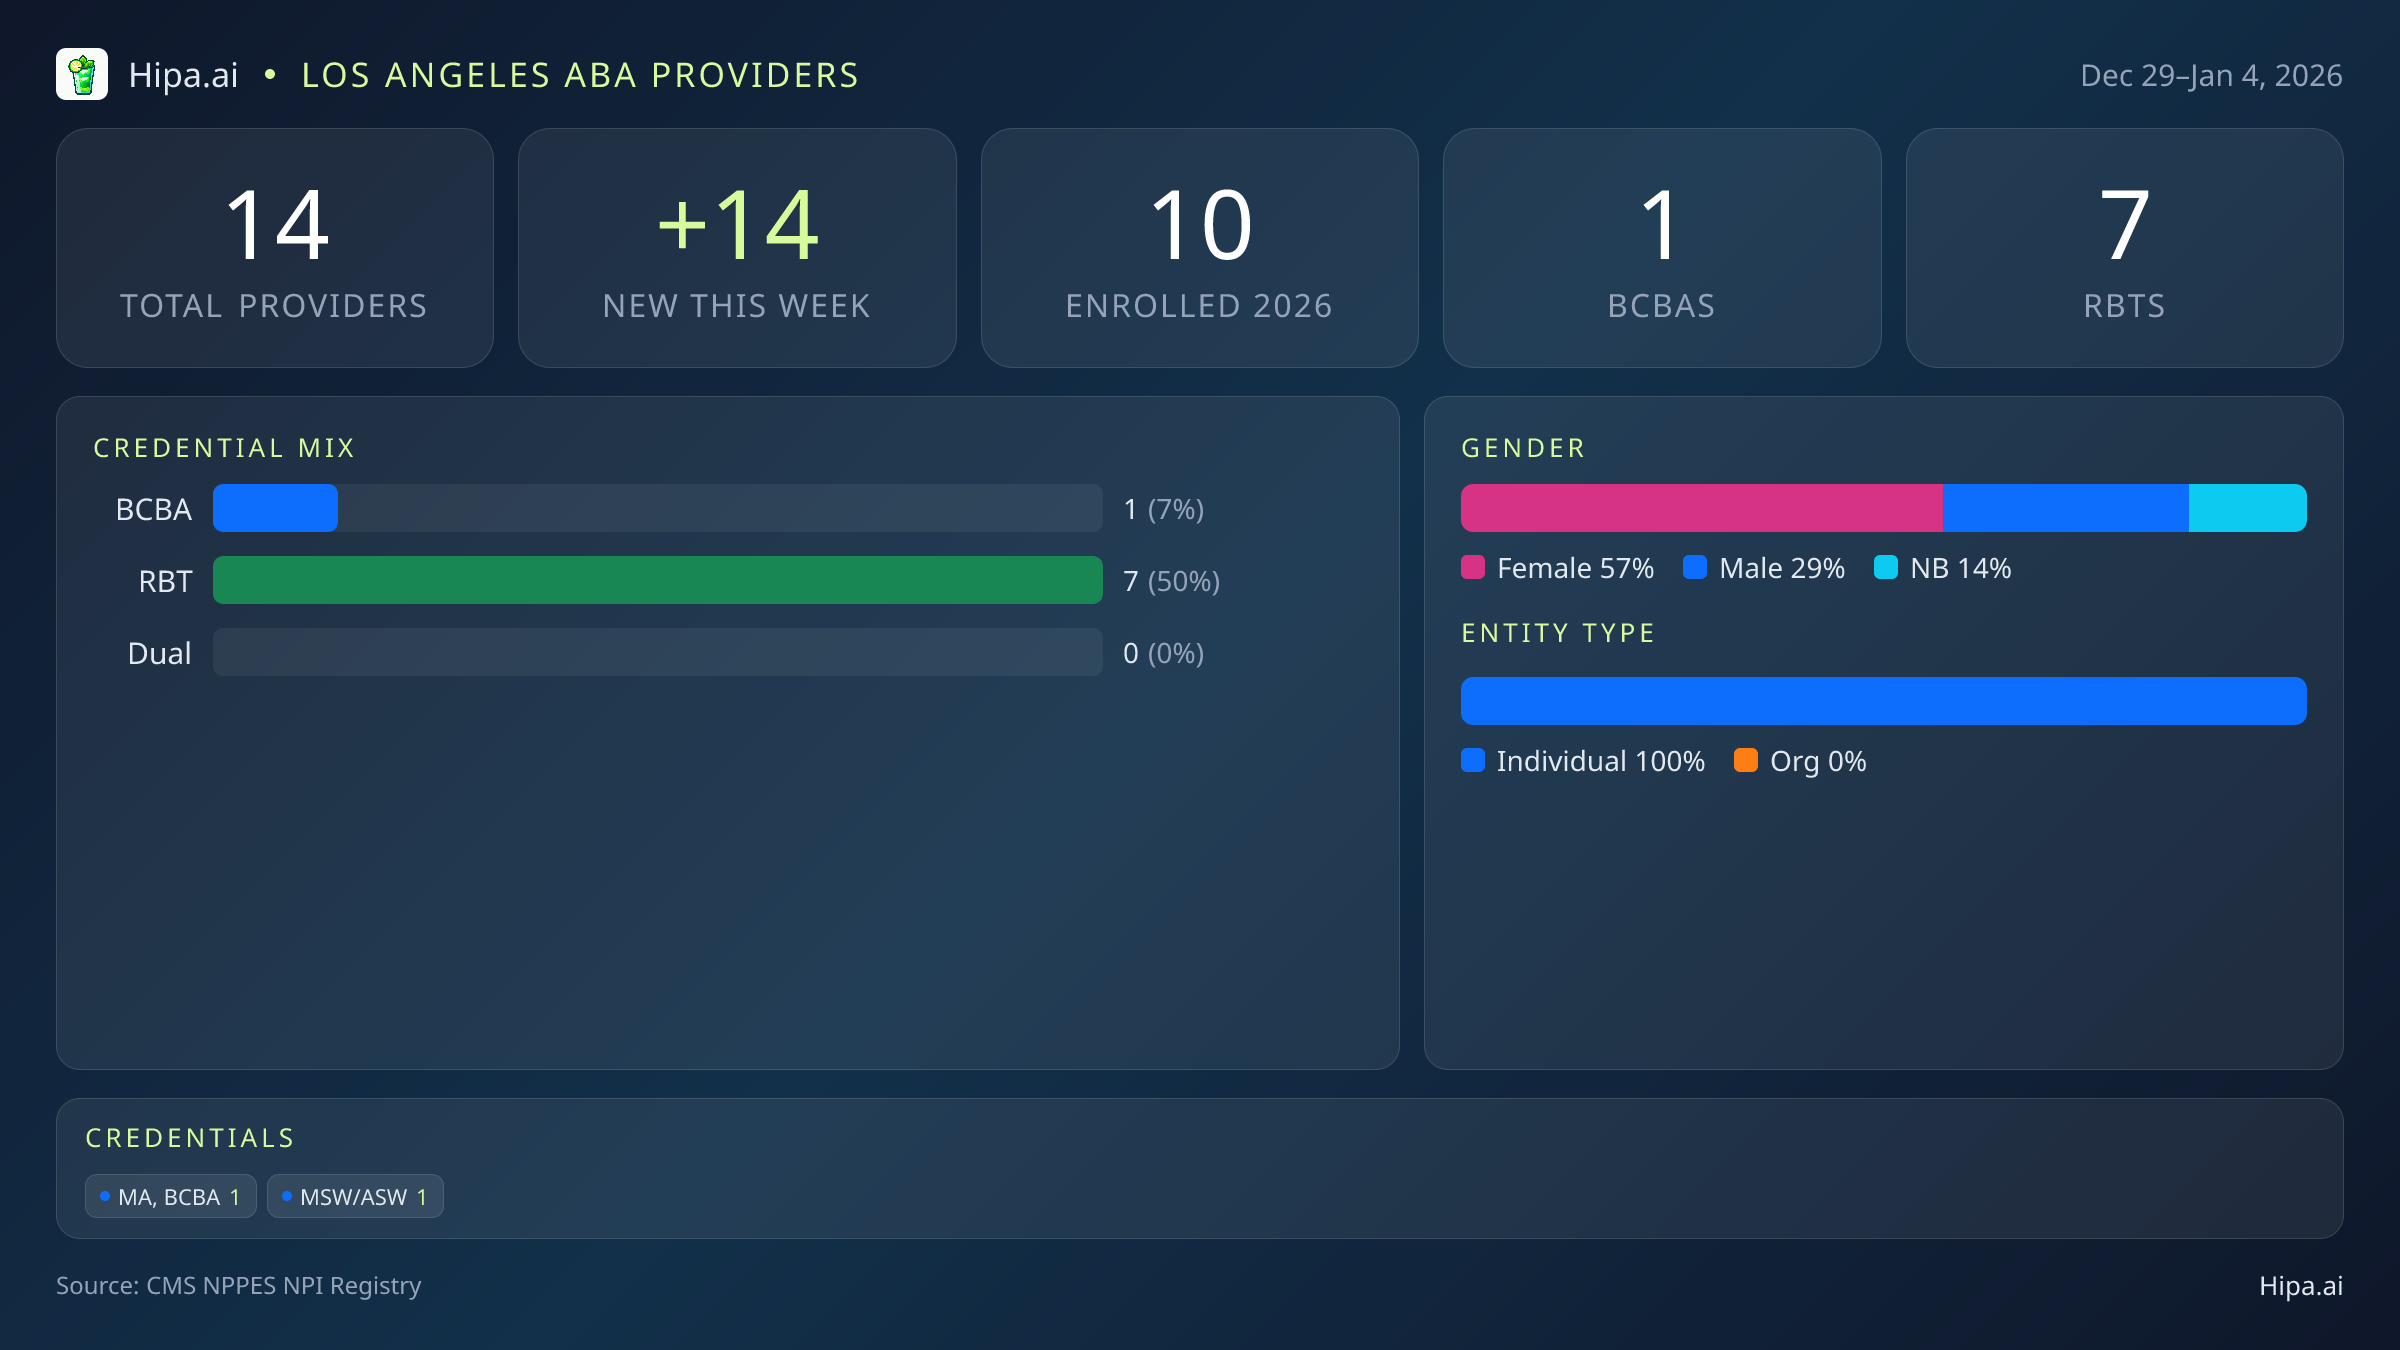Expand the Credentials panel

coord(190,1137)
